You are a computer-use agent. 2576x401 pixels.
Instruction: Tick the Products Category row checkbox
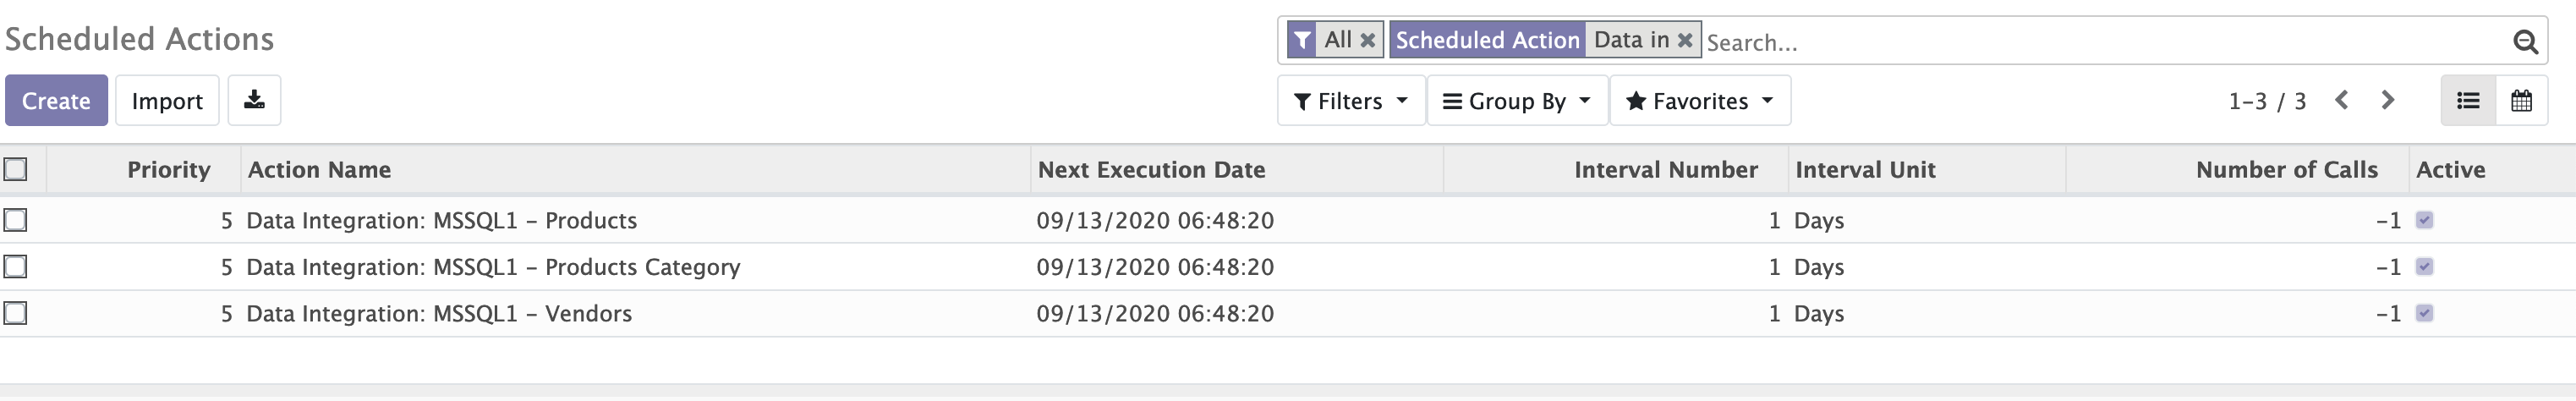click(15, 266)
